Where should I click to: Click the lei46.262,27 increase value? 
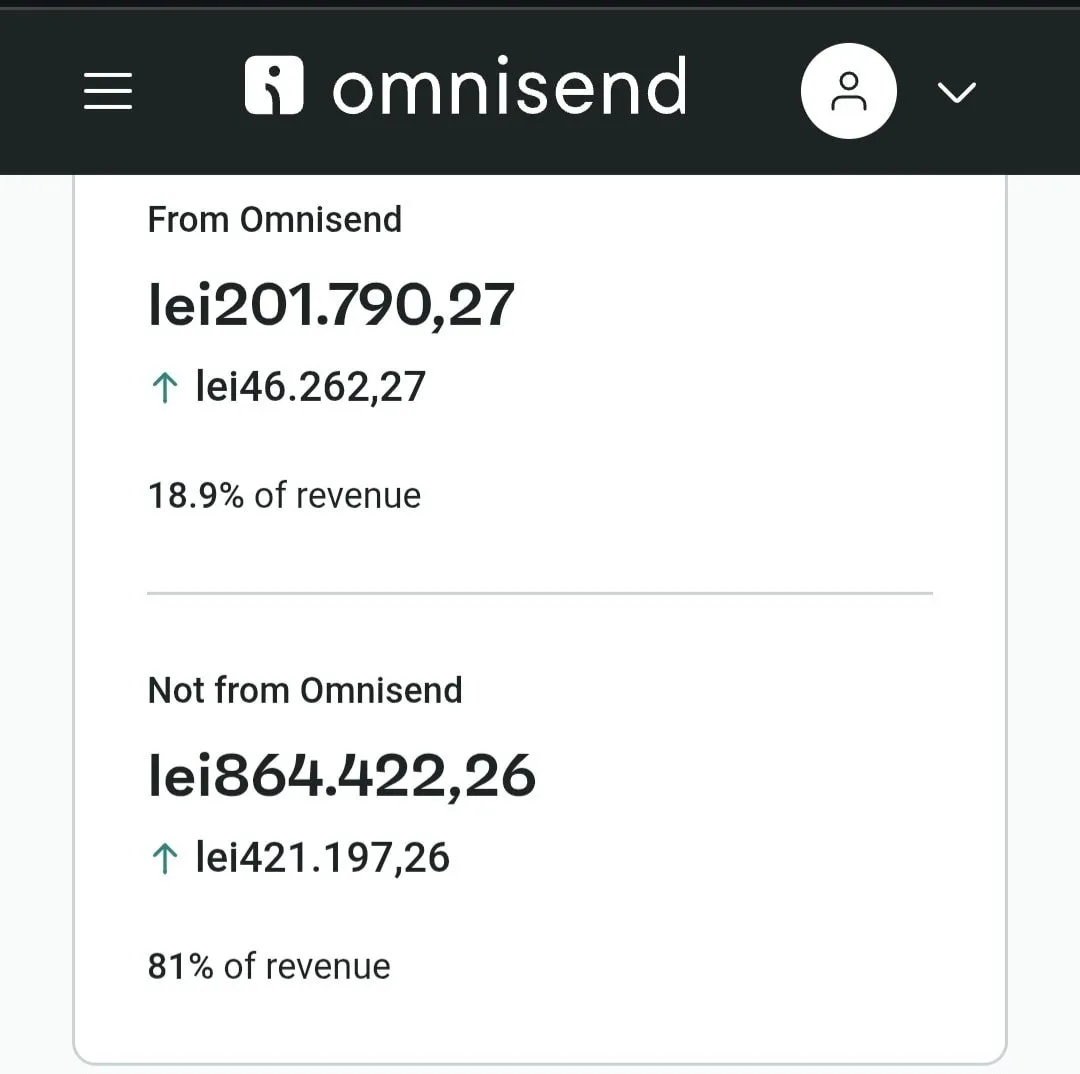(311, 387)
